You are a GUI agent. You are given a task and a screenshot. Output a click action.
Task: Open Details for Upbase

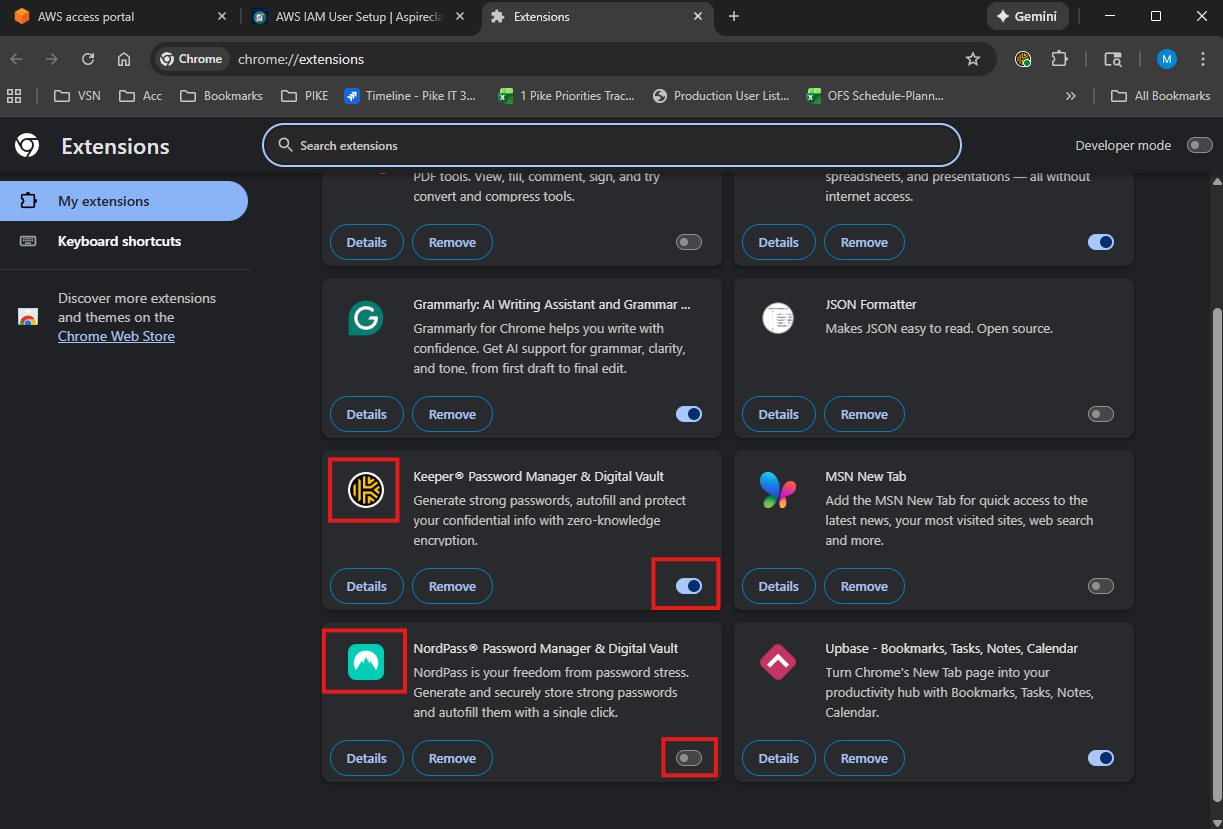(x=778, y=758)
